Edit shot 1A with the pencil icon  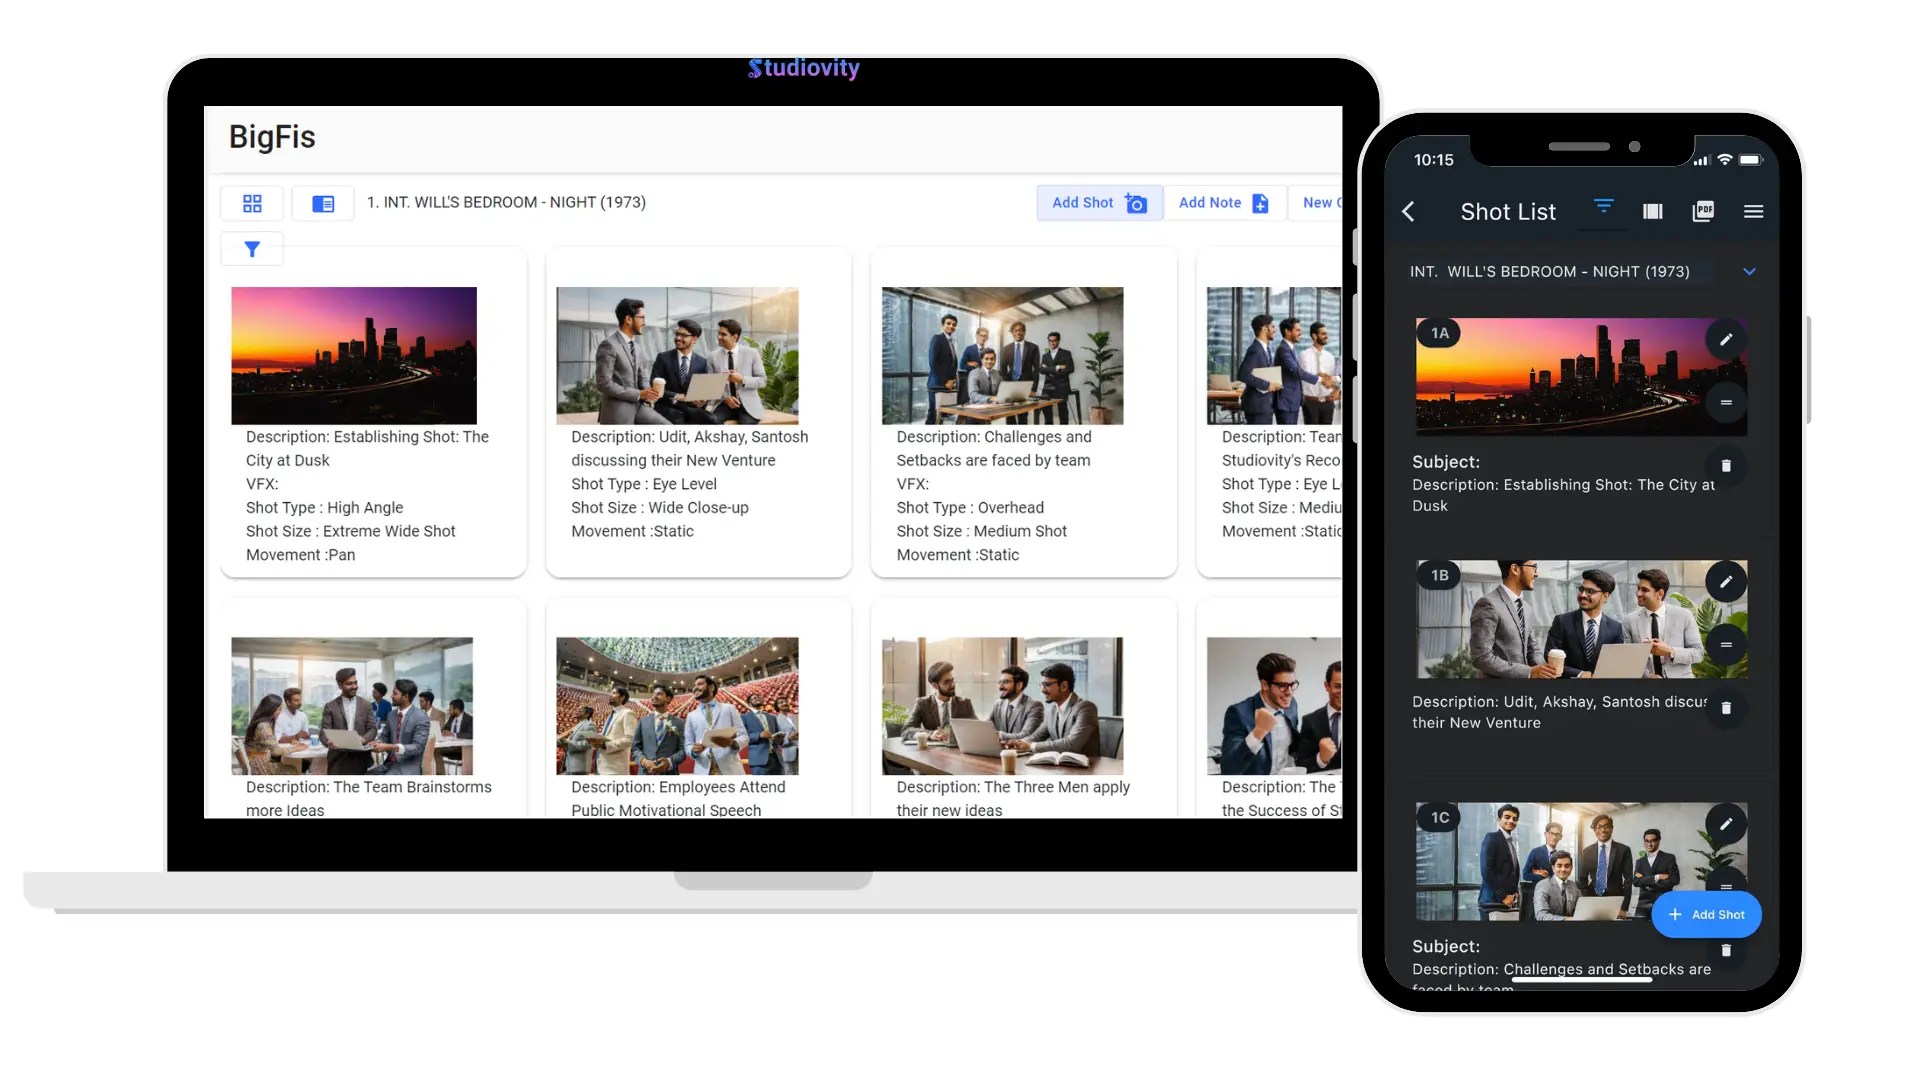tap(1725, 340)
